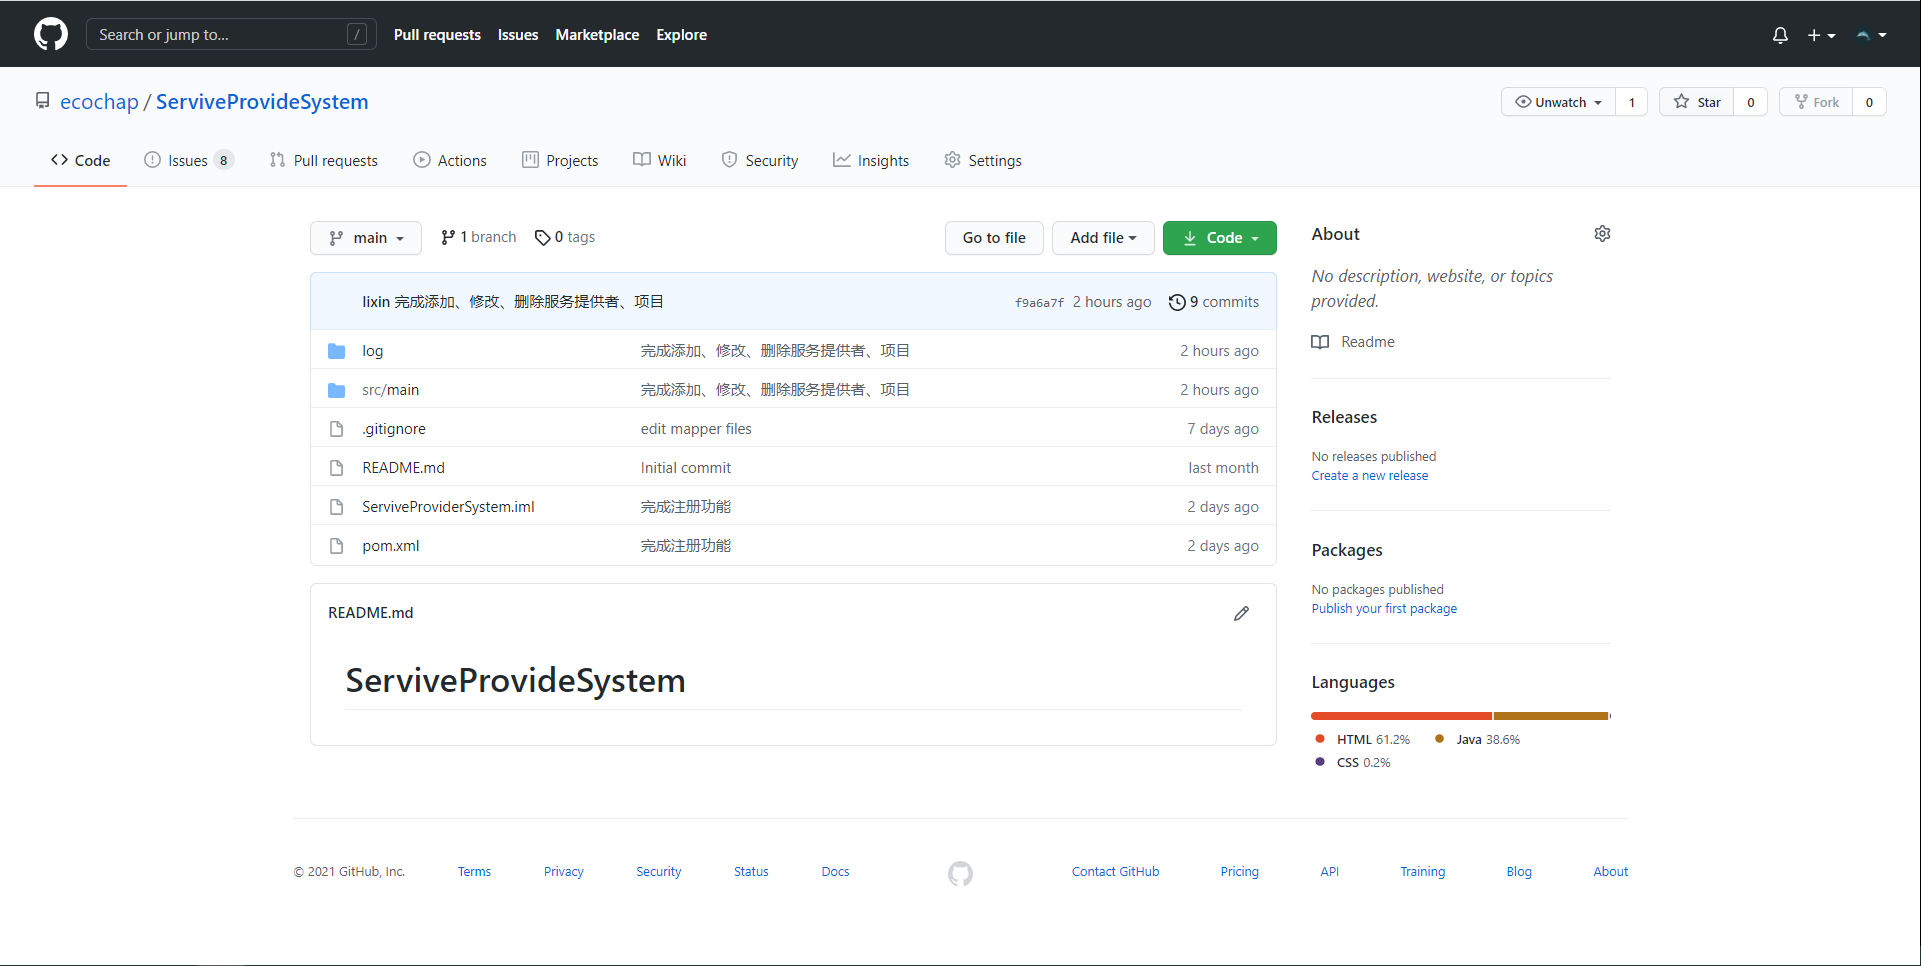1921x966 pixels.
Task: Open the Contact GitHub footer link
Action: (1116, 872)
